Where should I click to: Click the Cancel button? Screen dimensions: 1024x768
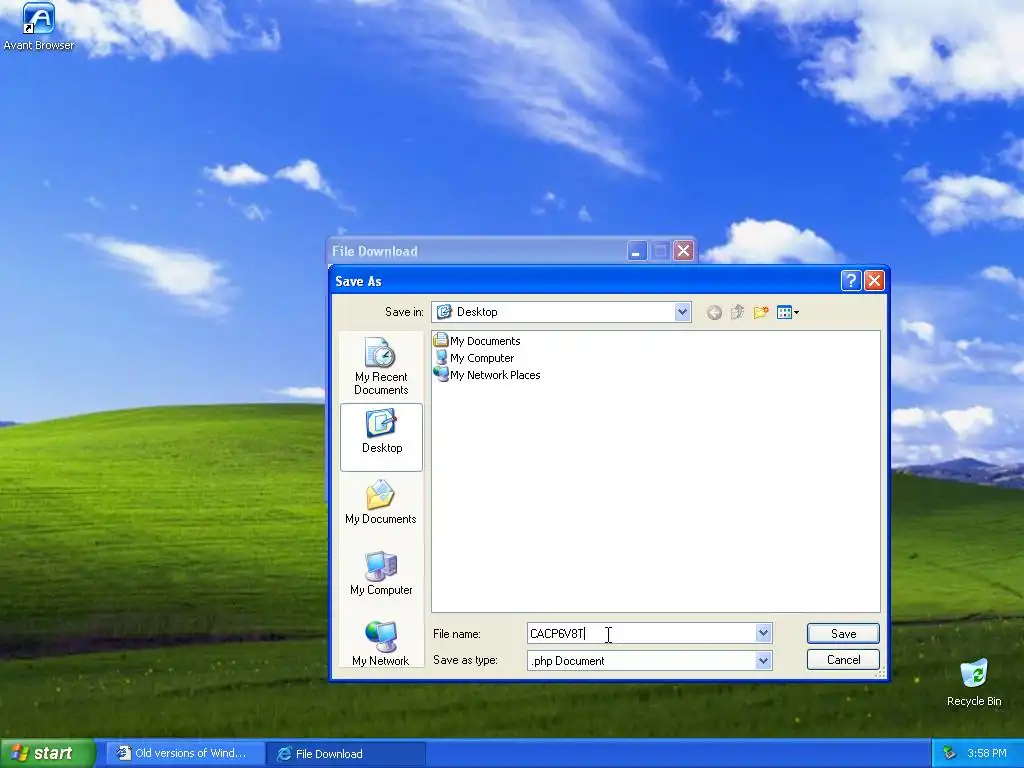click(x=843, y=660)
